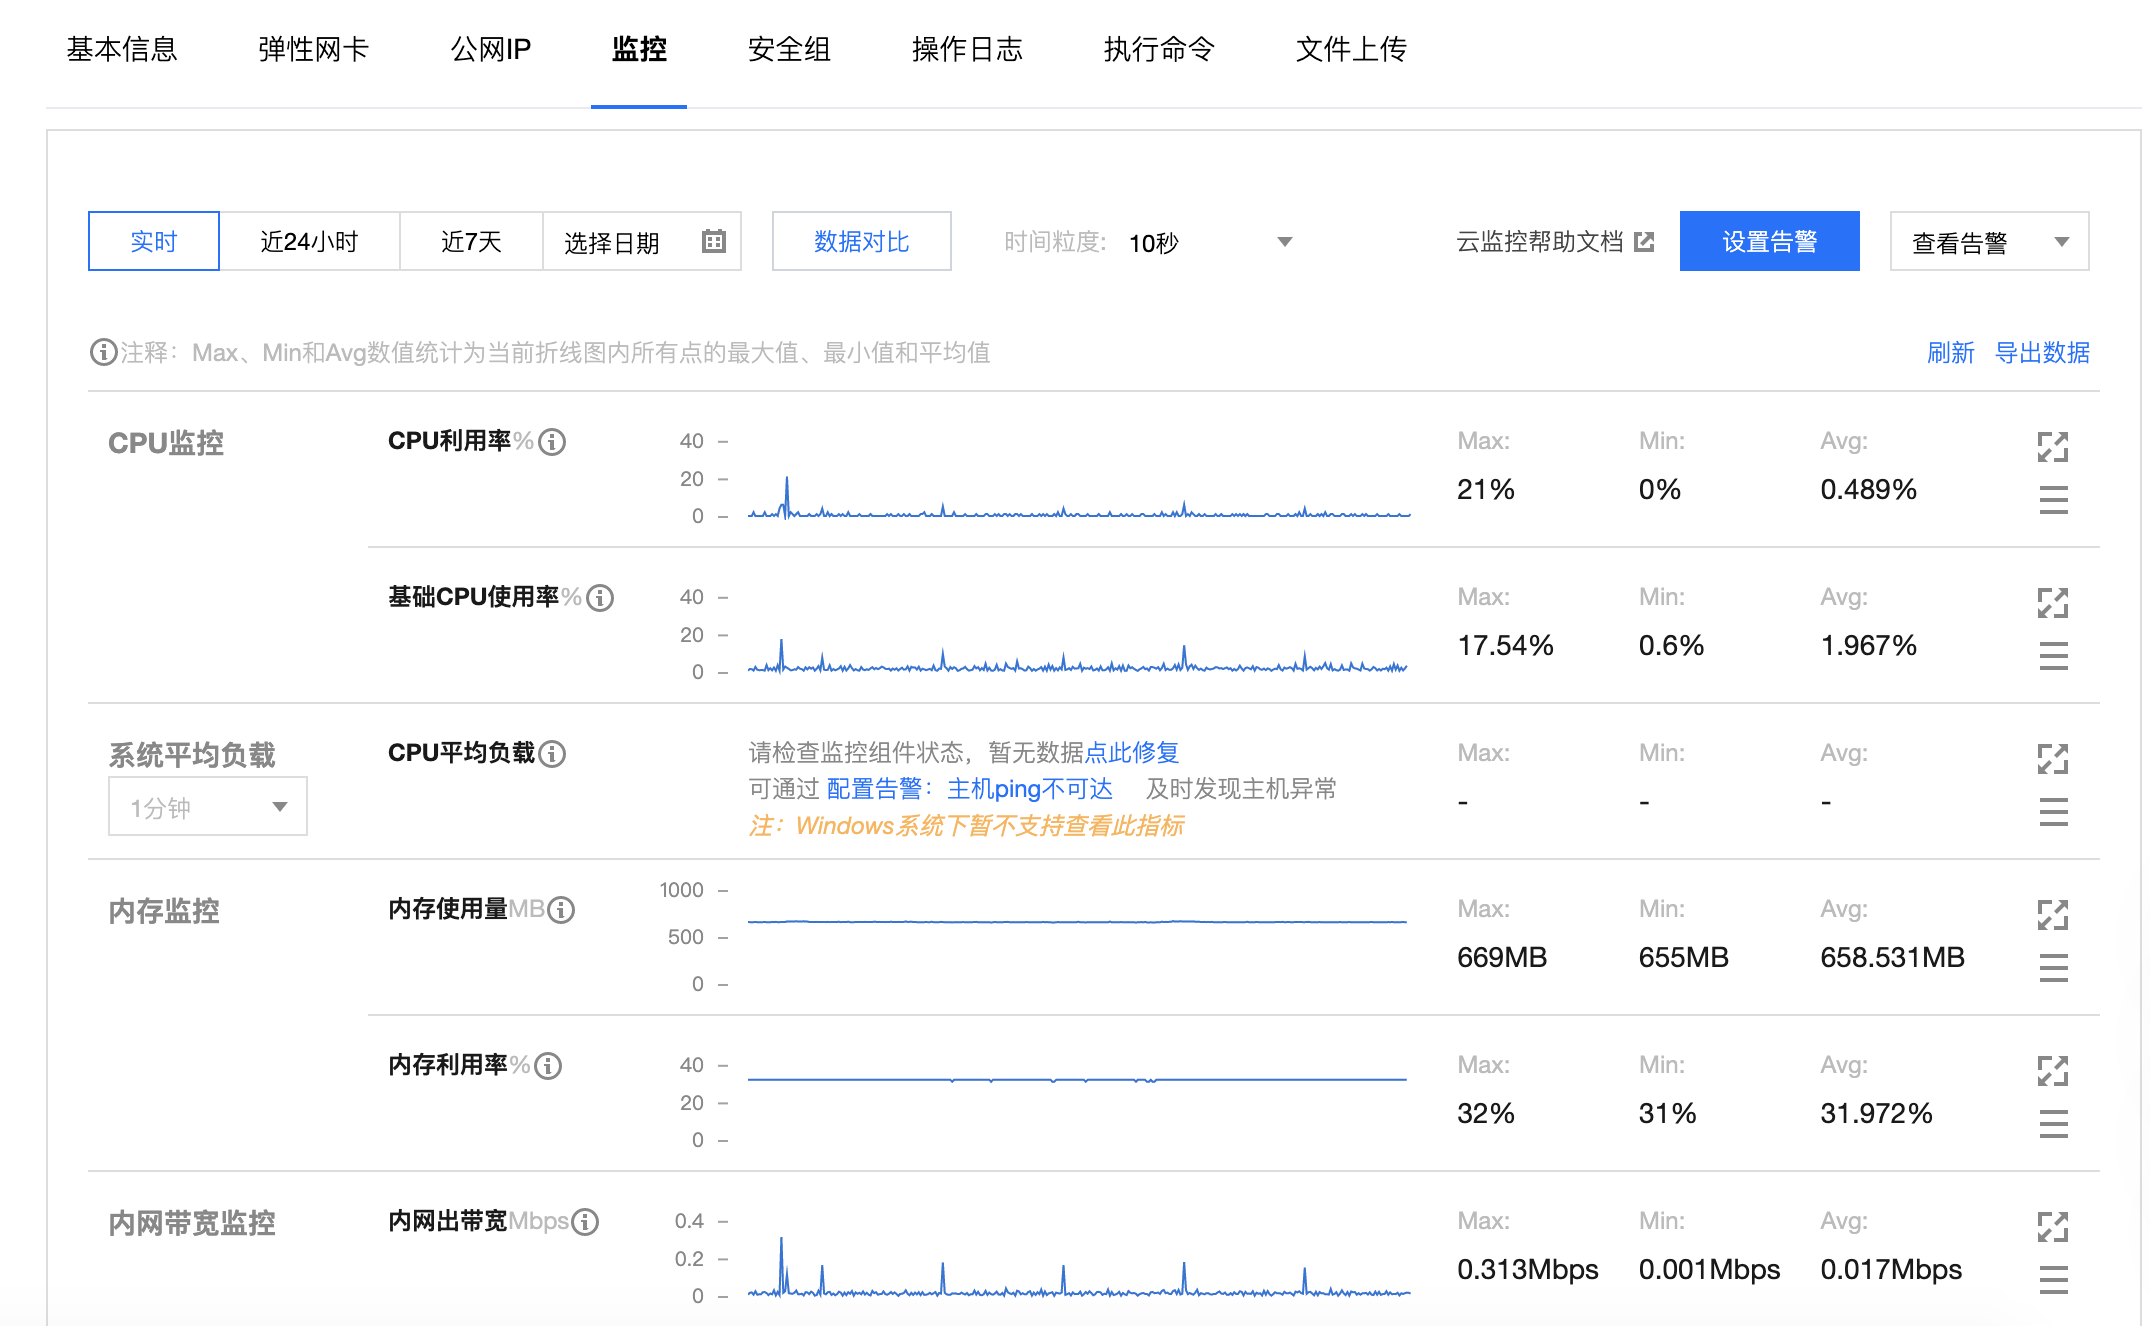Click the 0.489% Avg value

1868,489
